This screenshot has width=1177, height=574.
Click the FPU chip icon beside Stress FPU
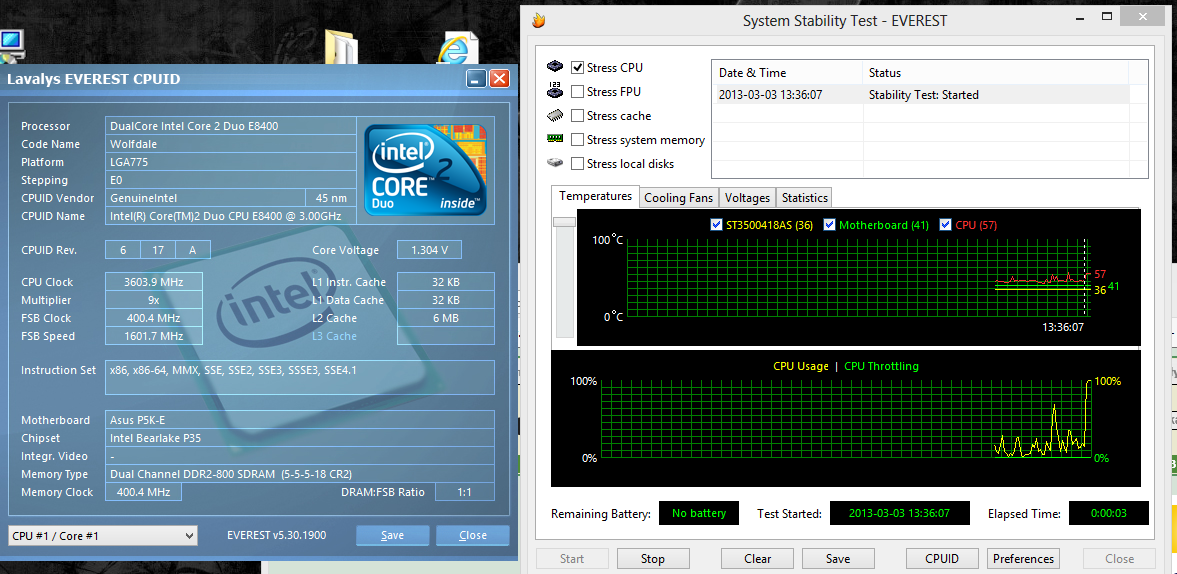(555, 91)
